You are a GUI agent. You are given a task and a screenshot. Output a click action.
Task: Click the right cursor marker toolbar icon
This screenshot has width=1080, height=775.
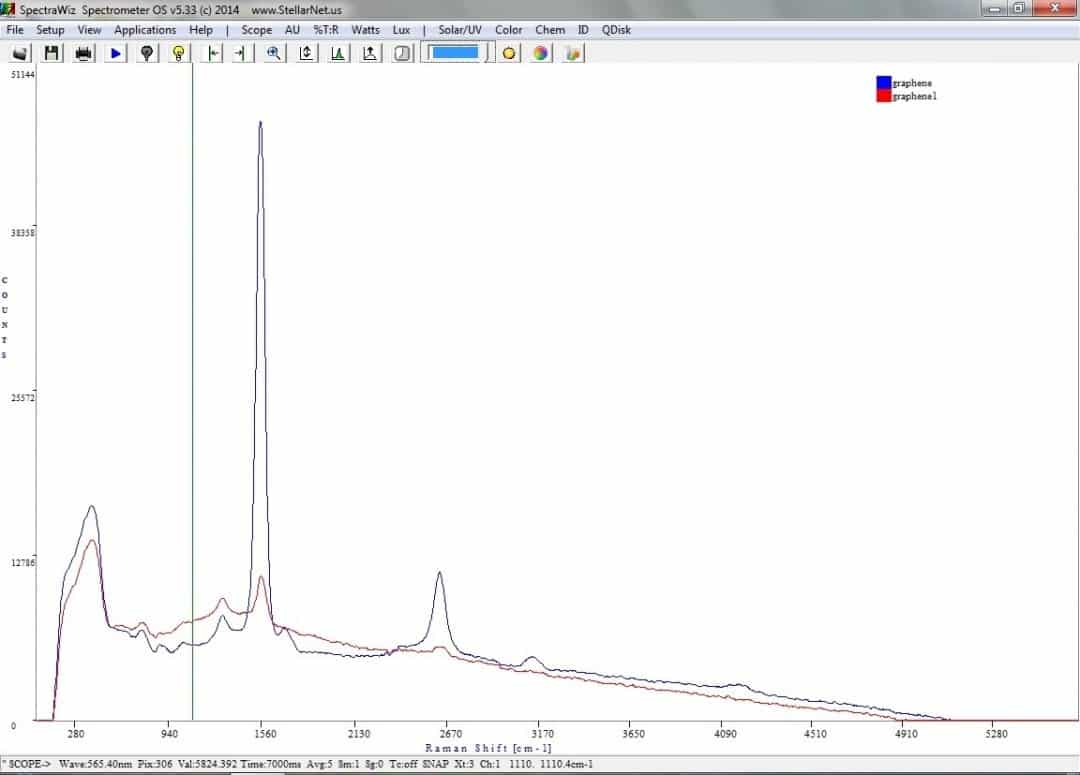point(238,53)
